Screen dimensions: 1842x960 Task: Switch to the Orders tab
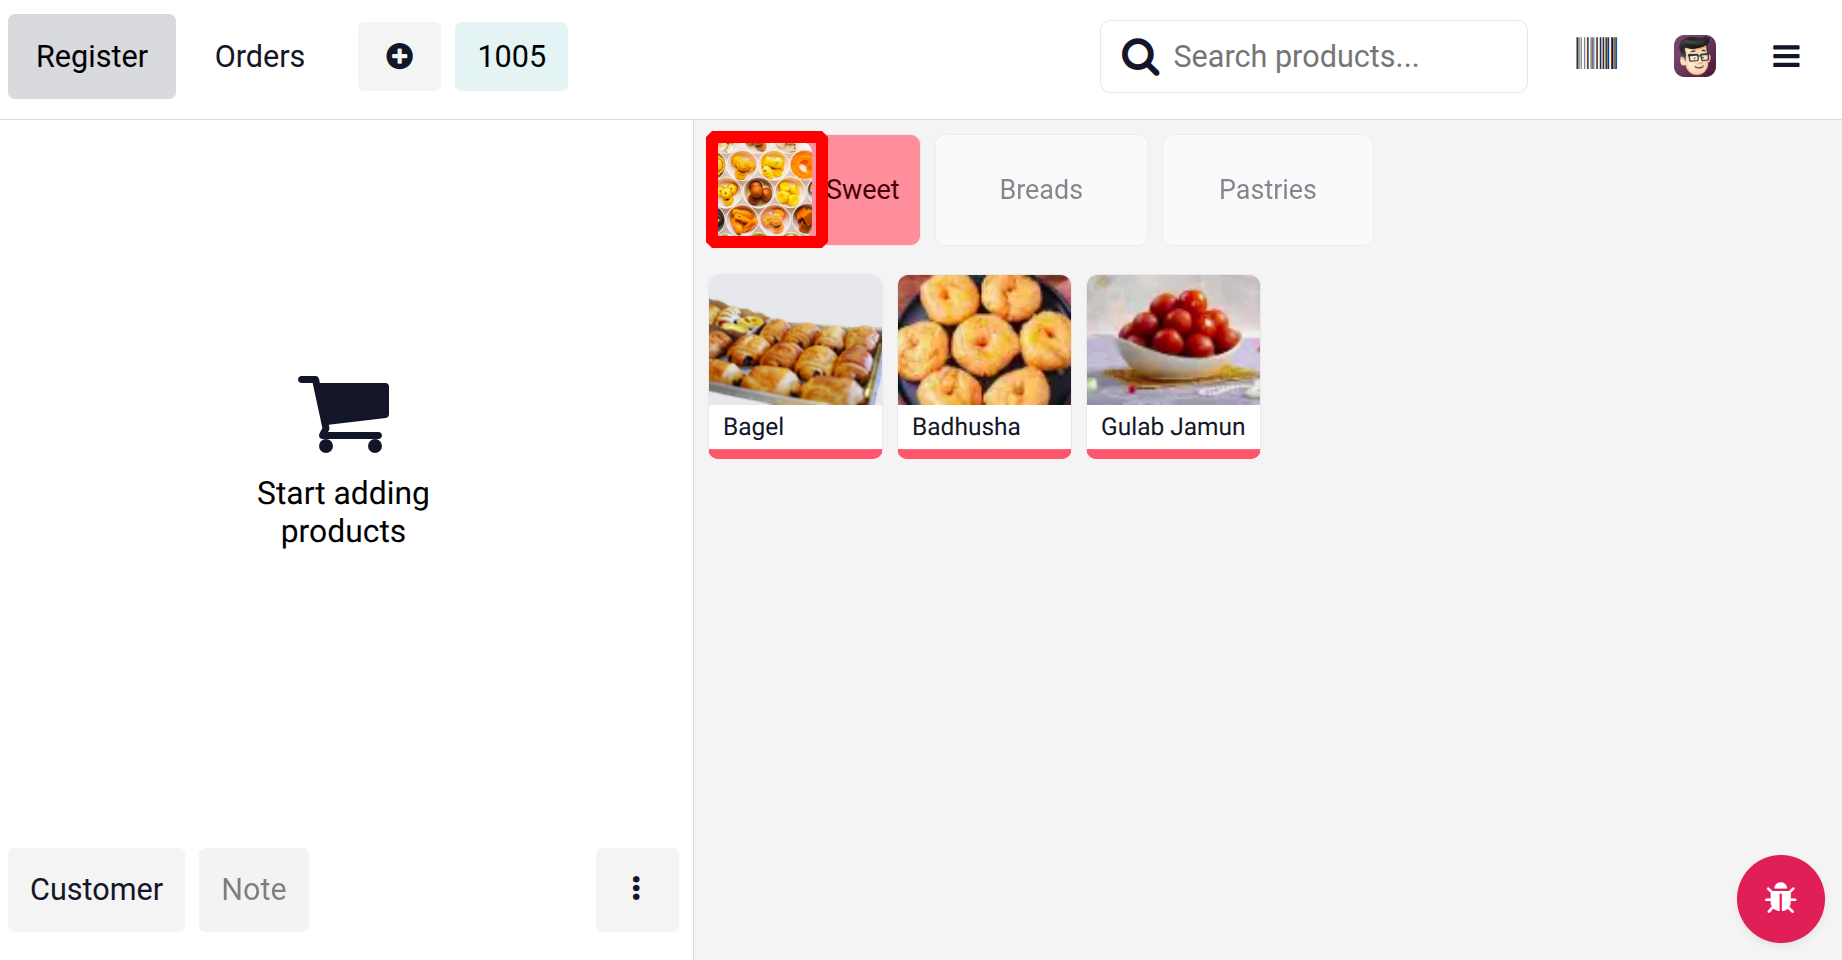click(x=260, y=57)
